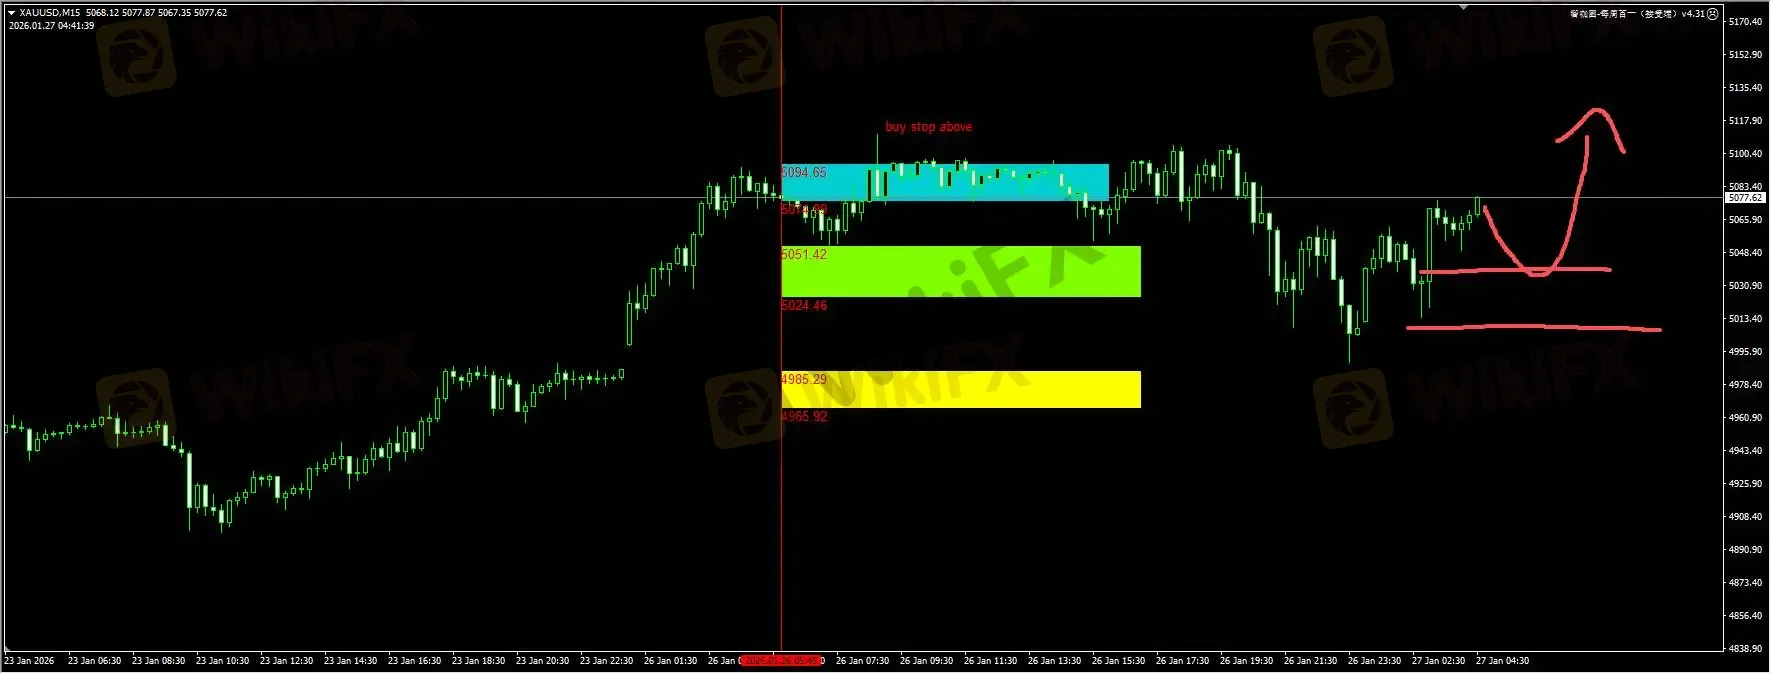Open the chart menu triangle beside XAUUSD,M15
This screenshot has height=674, width=1771.
point(11,13)
